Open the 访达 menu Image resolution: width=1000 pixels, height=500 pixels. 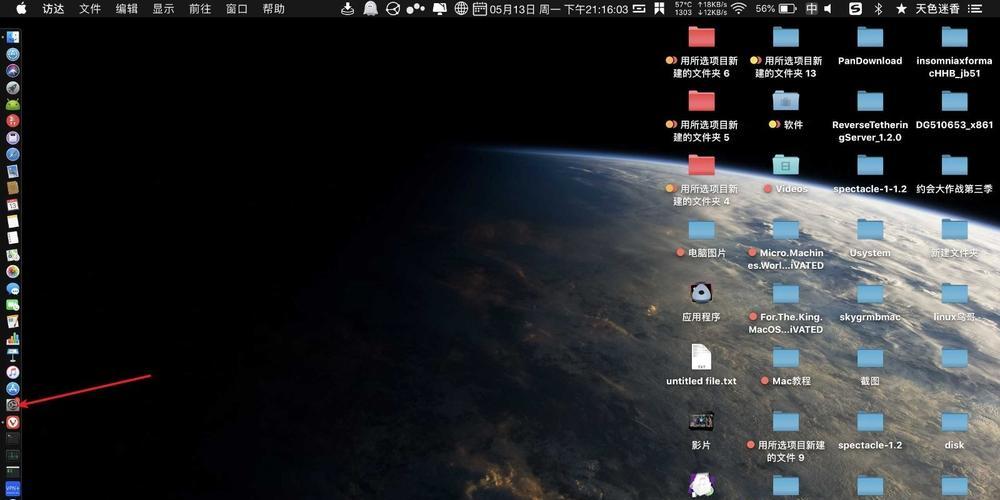53,9
